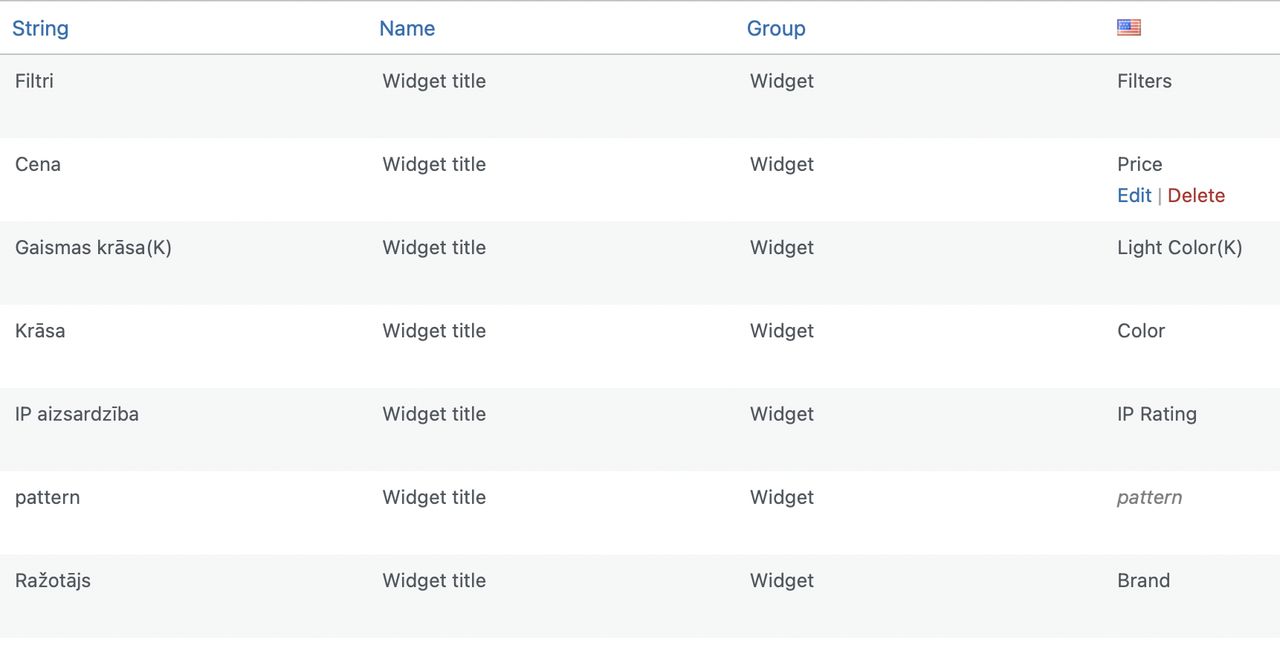Screen dimensions: 1280x651
Task: Sort table by Group column header
Action: pos(776,28)
